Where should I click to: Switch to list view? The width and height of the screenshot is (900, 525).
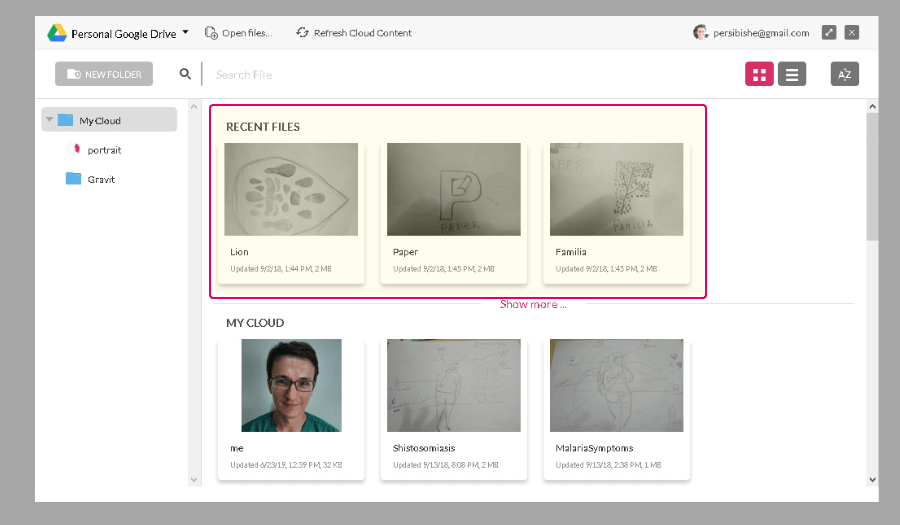tap(792, 74)
